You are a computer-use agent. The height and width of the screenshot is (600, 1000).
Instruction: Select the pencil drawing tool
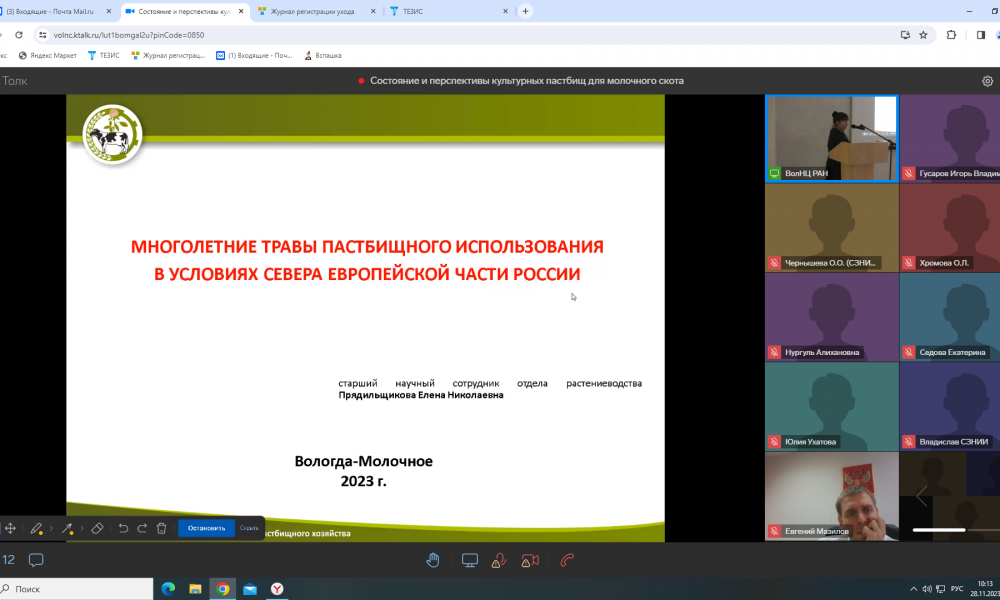point(36,528)
